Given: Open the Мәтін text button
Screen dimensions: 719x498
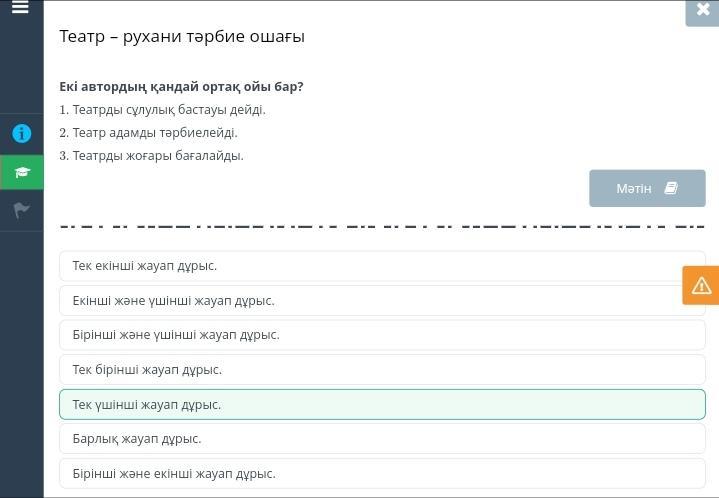Looking at the screenshot, I should [634, 188].
